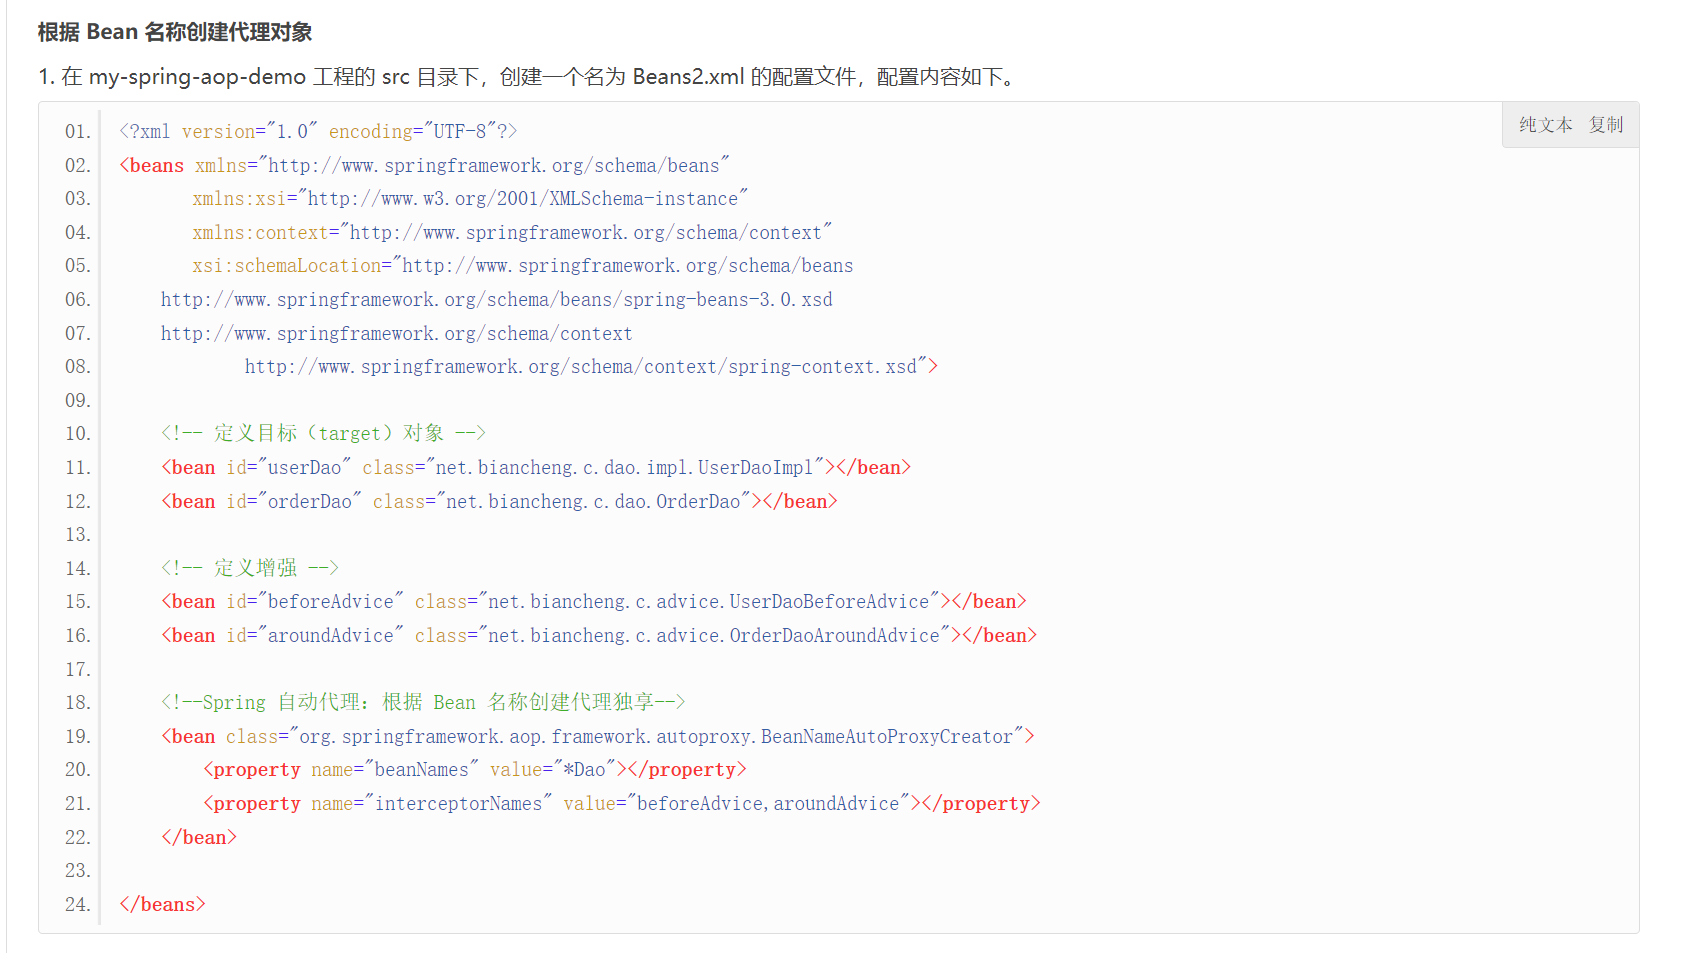Screen dimensions: 1702x953
Task: Click the step 1 instruction mentioning Beans2.xml
Action: 528,77
